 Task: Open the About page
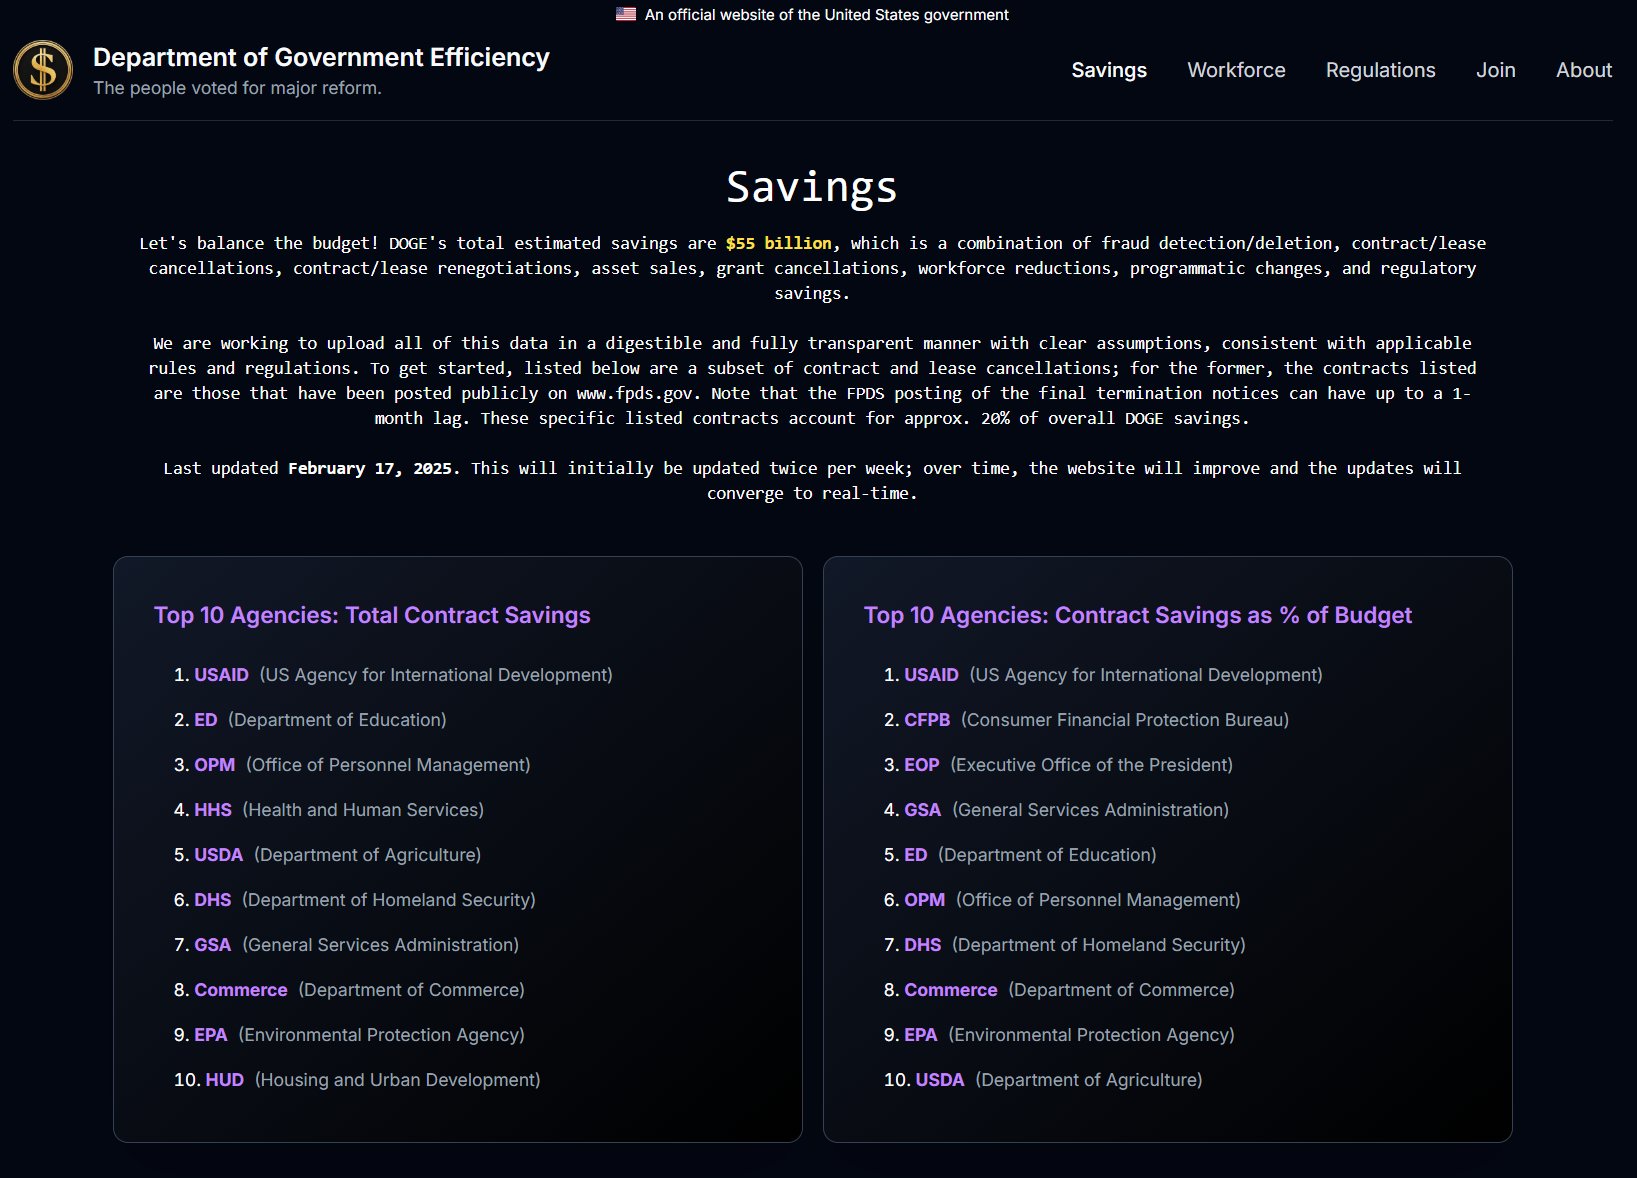tap(1584, 70)
